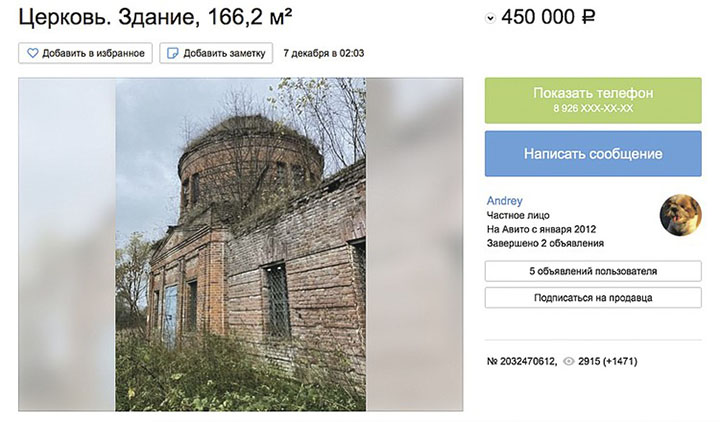Open seller profile link Andrey
Viewport: 720px width, 422px height.
tap(504, 201)
